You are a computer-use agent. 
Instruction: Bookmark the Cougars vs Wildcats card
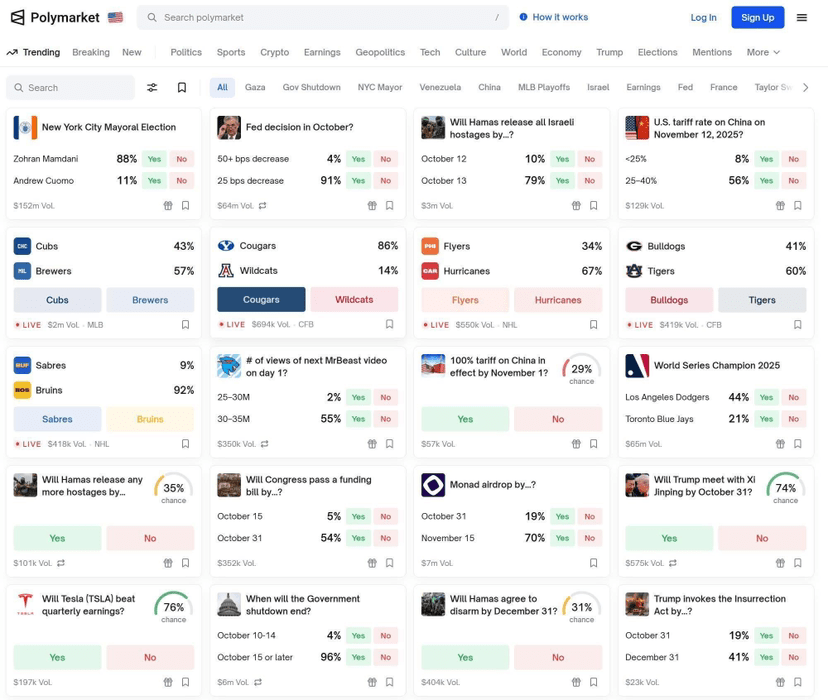[389, 324]
